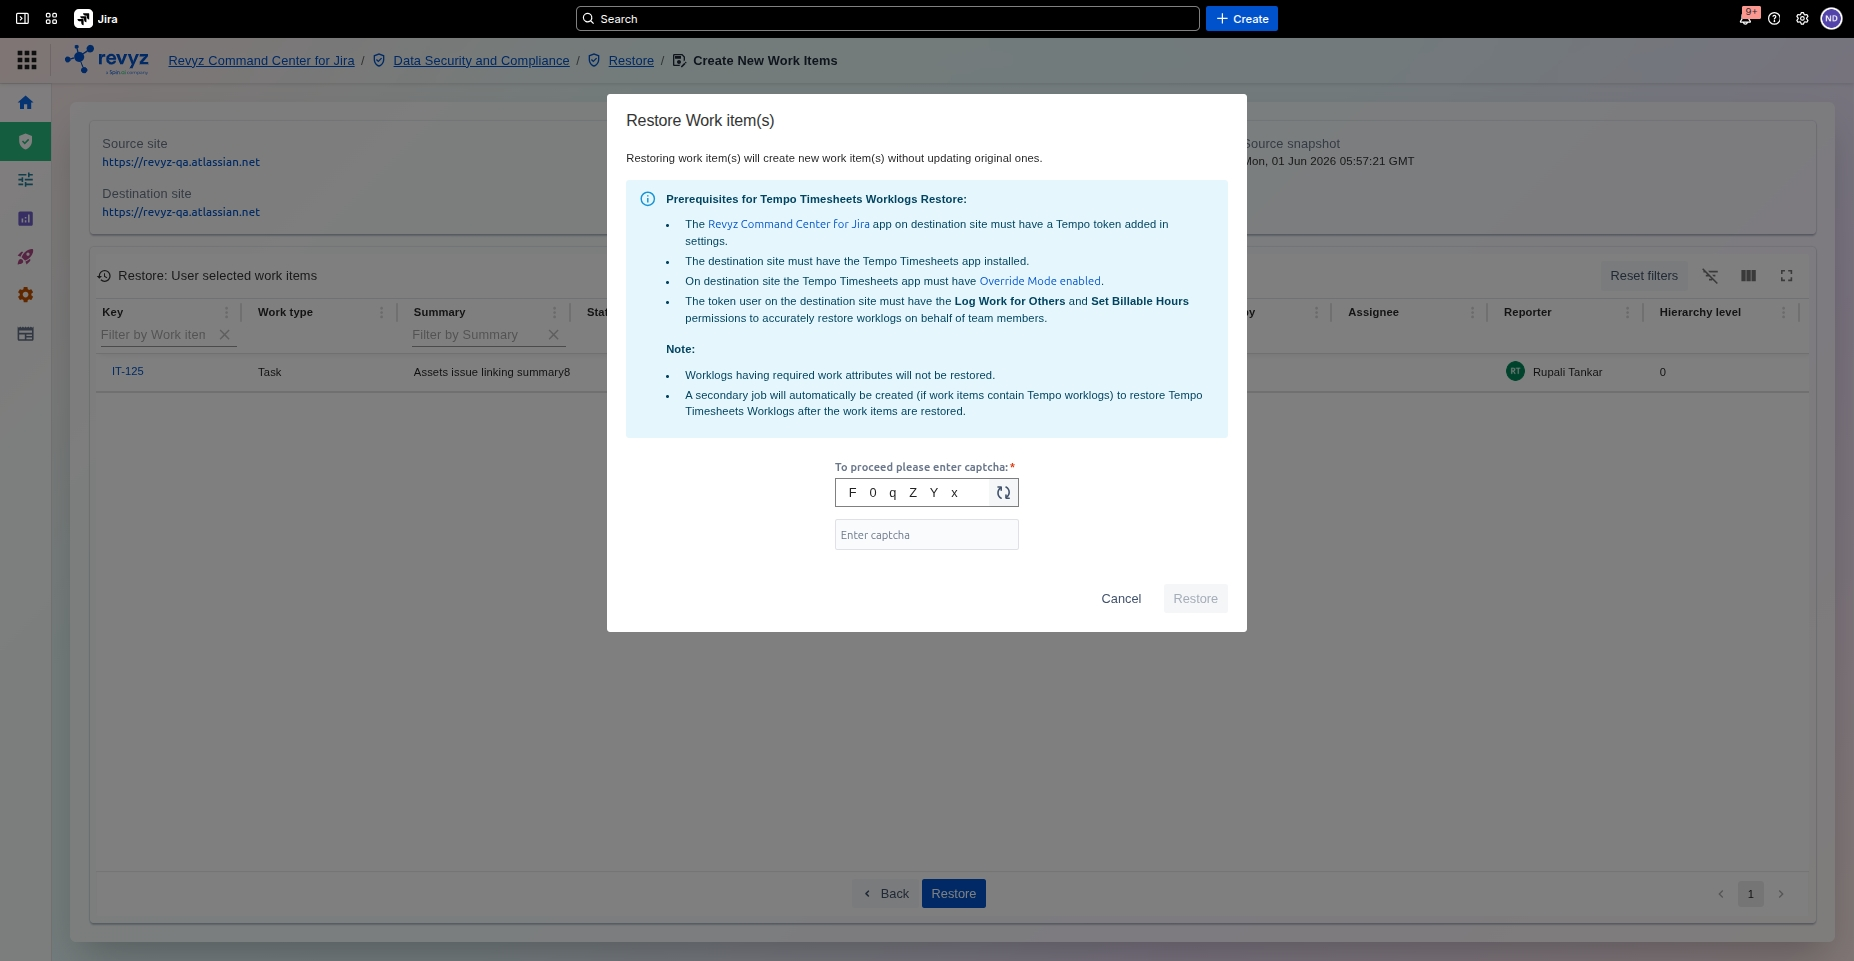Click the Enter captcha input field
This screenshot has height=961, width=1854.
point(926,535)
